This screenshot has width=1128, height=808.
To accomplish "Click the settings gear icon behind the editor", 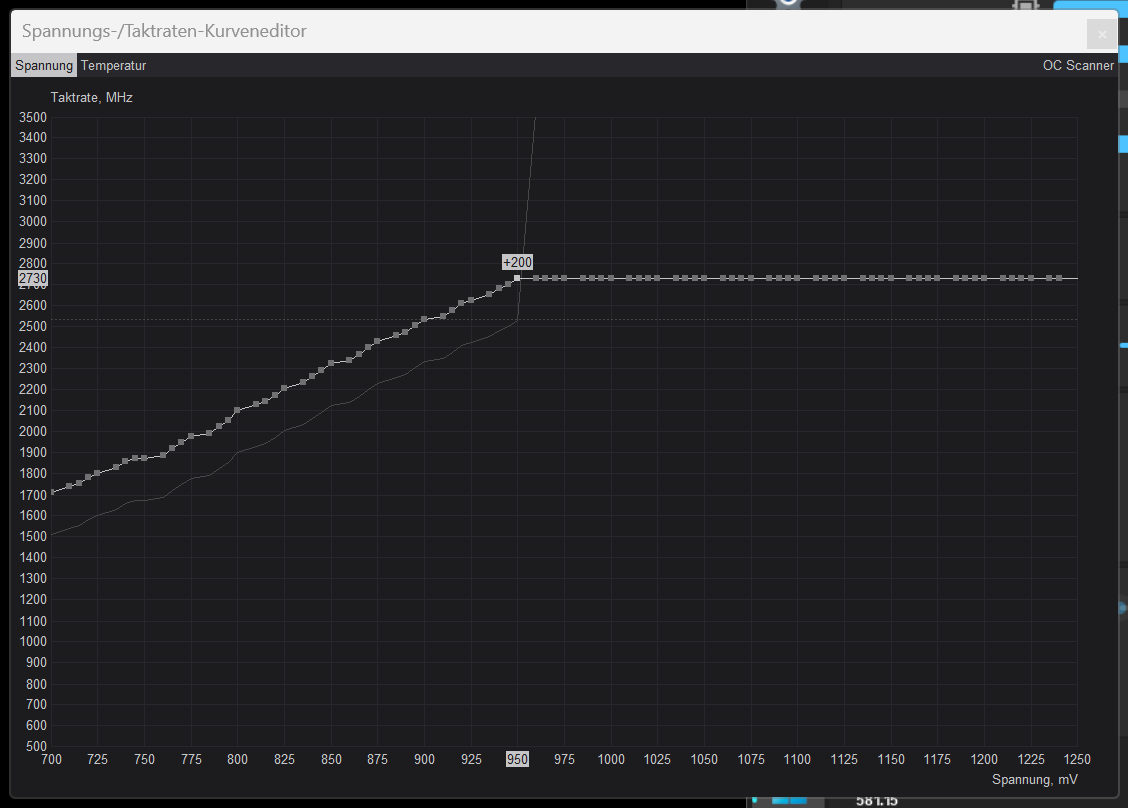I will pos(1027,4).
